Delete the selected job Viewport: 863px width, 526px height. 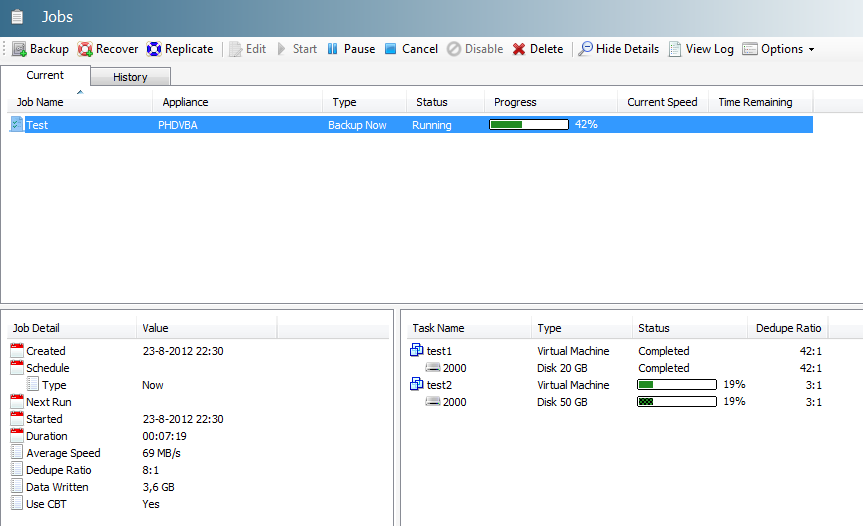tap(538, 49)
